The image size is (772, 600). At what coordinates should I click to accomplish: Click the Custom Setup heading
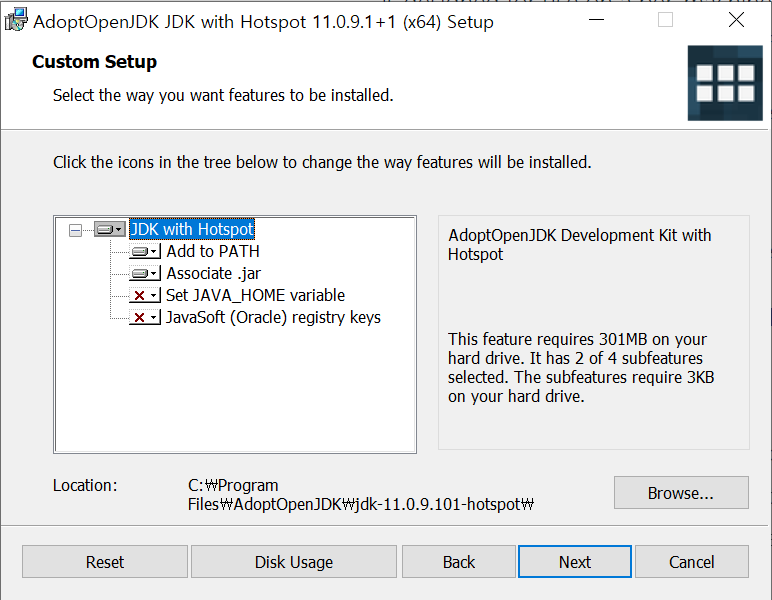click(x=95, y=62)
